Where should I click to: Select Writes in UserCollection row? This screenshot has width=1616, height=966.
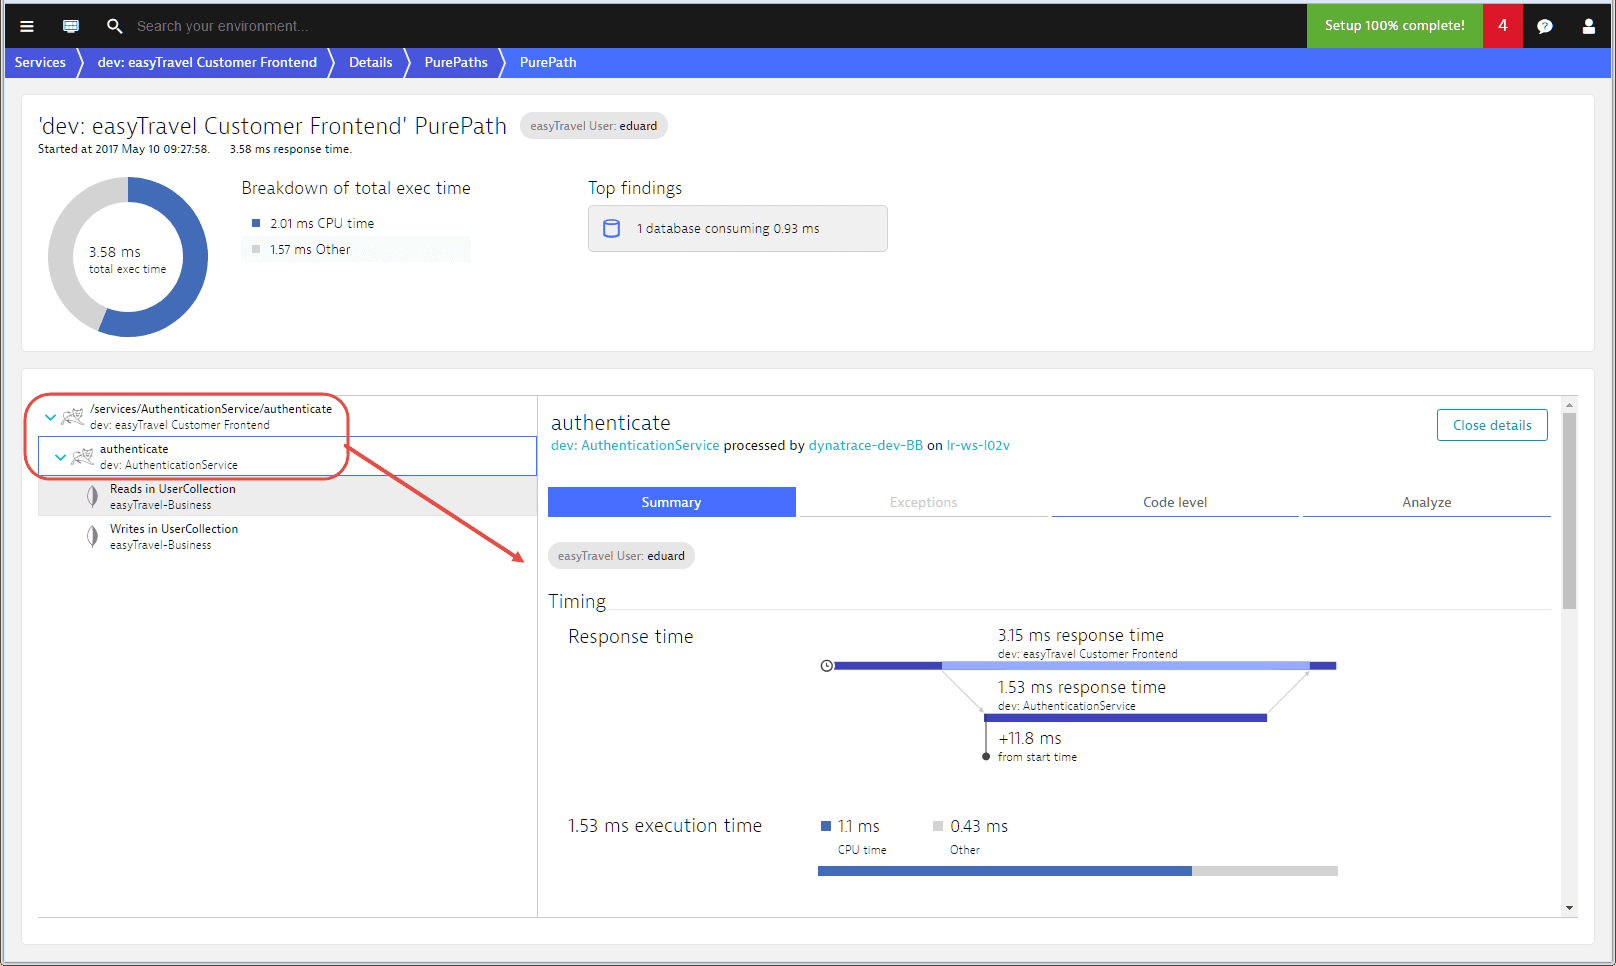pos(287,536)
